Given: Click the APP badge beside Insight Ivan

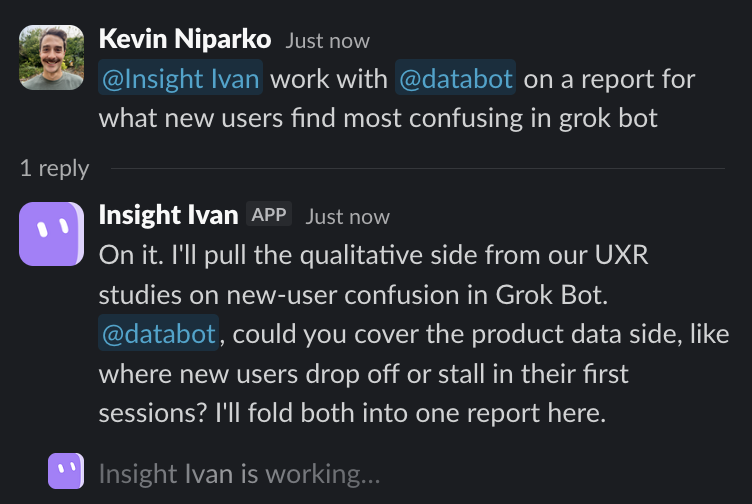Looking at the screenshot, I should 269,214.
